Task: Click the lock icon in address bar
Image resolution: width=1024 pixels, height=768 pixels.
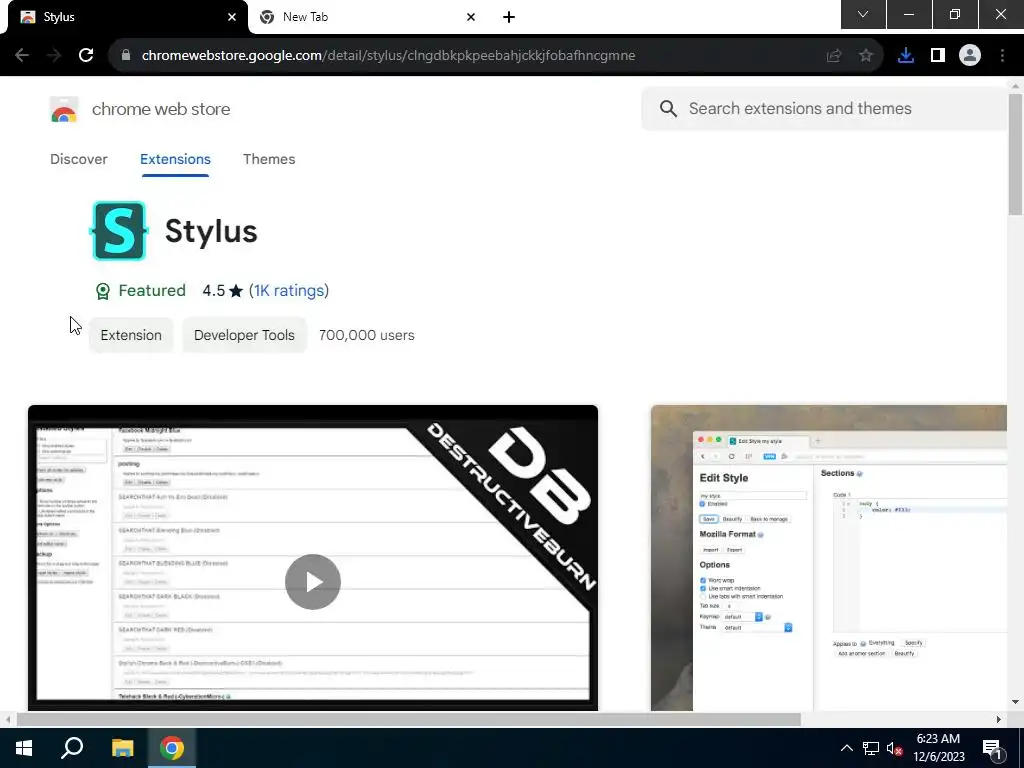Action: tap(126, 56)
